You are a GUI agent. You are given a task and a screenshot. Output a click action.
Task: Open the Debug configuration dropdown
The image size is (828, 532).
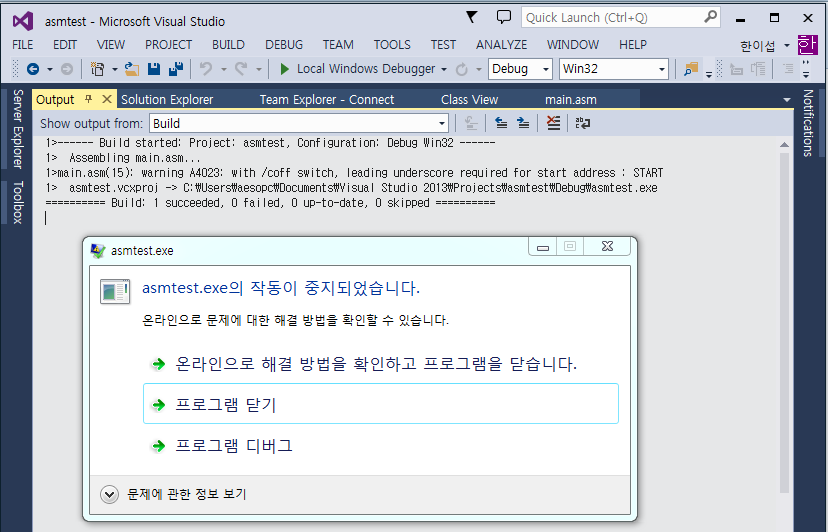[x=520, y=69]
